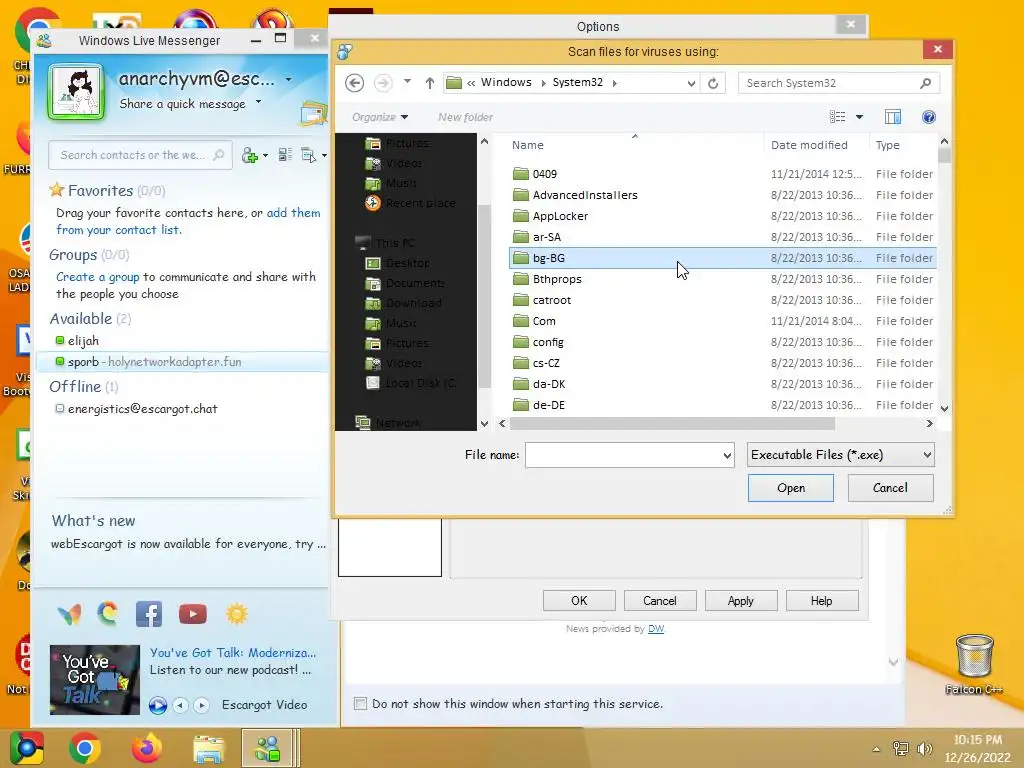Click the volume icon in system tray
Image resolution: width=1024 pixels, height=768 pixels.
(925, 748)
